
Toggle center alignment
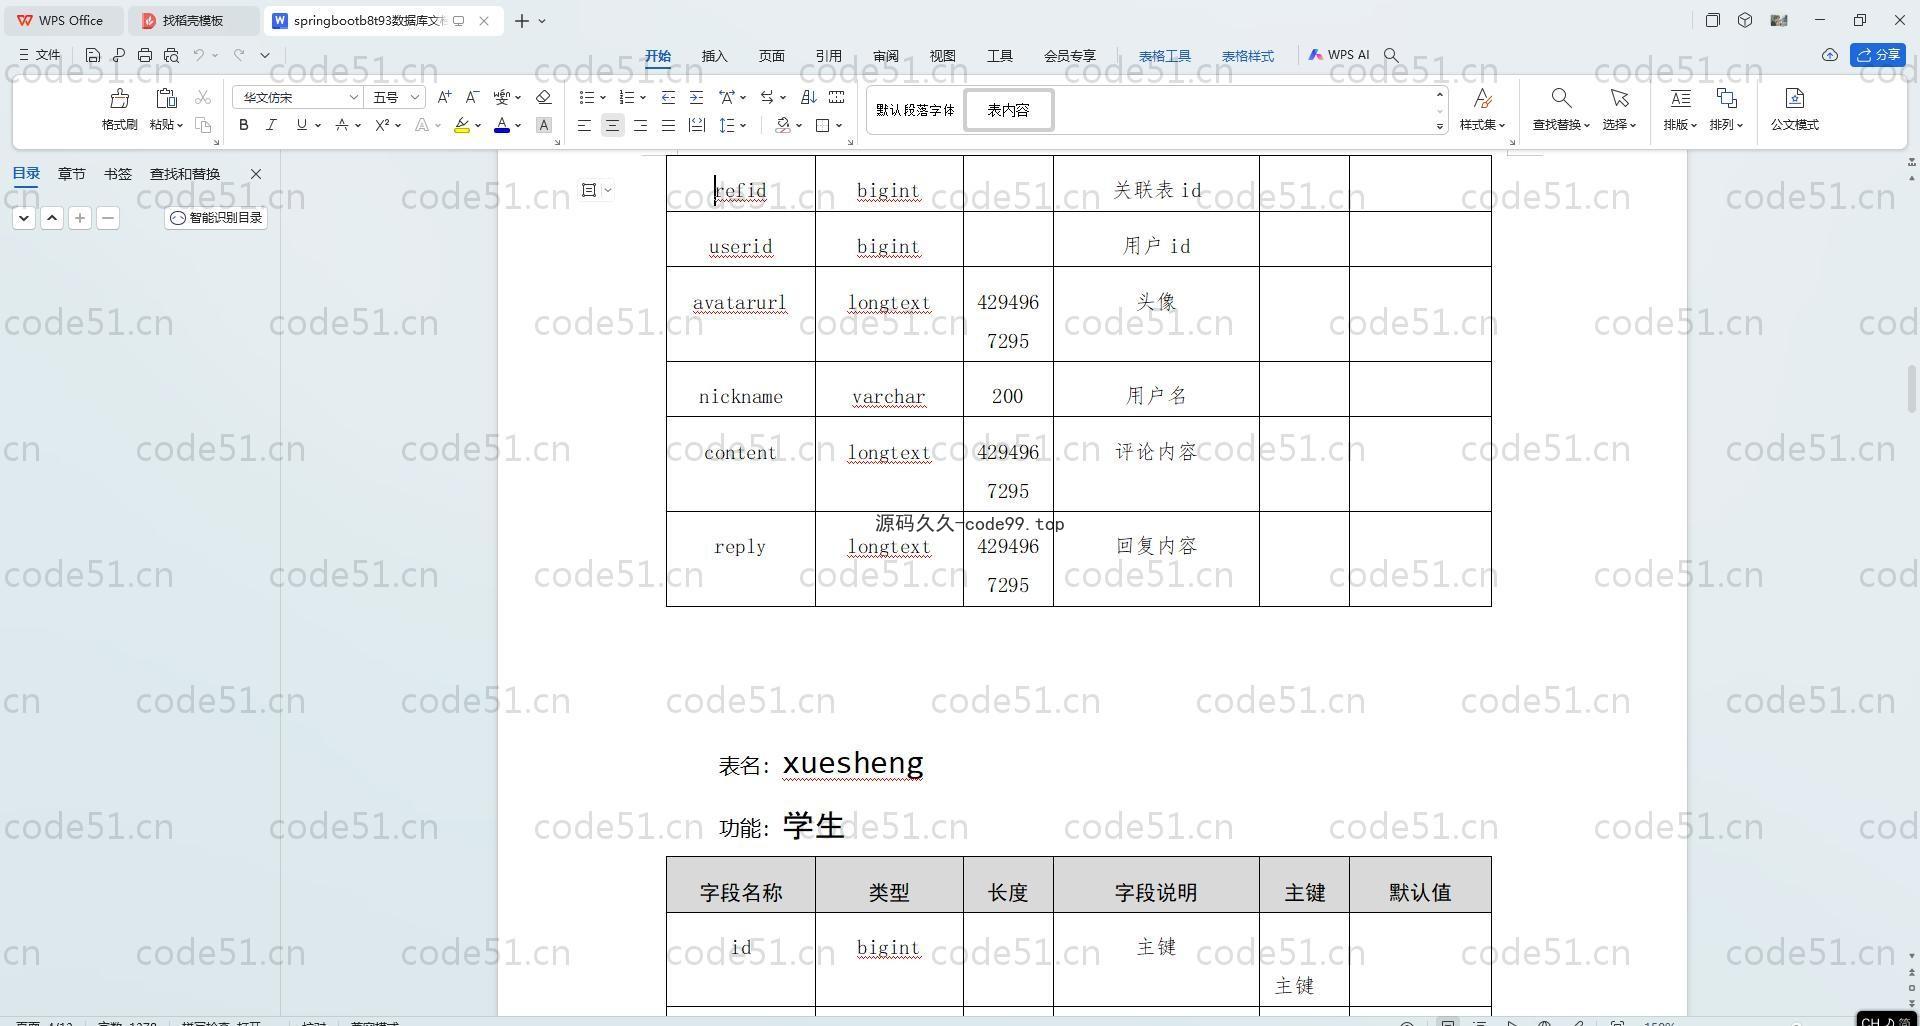[612, 125]
